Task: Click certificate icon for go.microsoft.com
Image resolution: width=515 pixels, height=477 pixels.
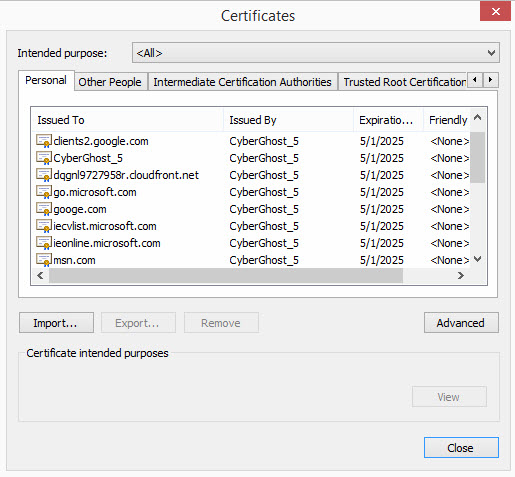Action: 44,192
